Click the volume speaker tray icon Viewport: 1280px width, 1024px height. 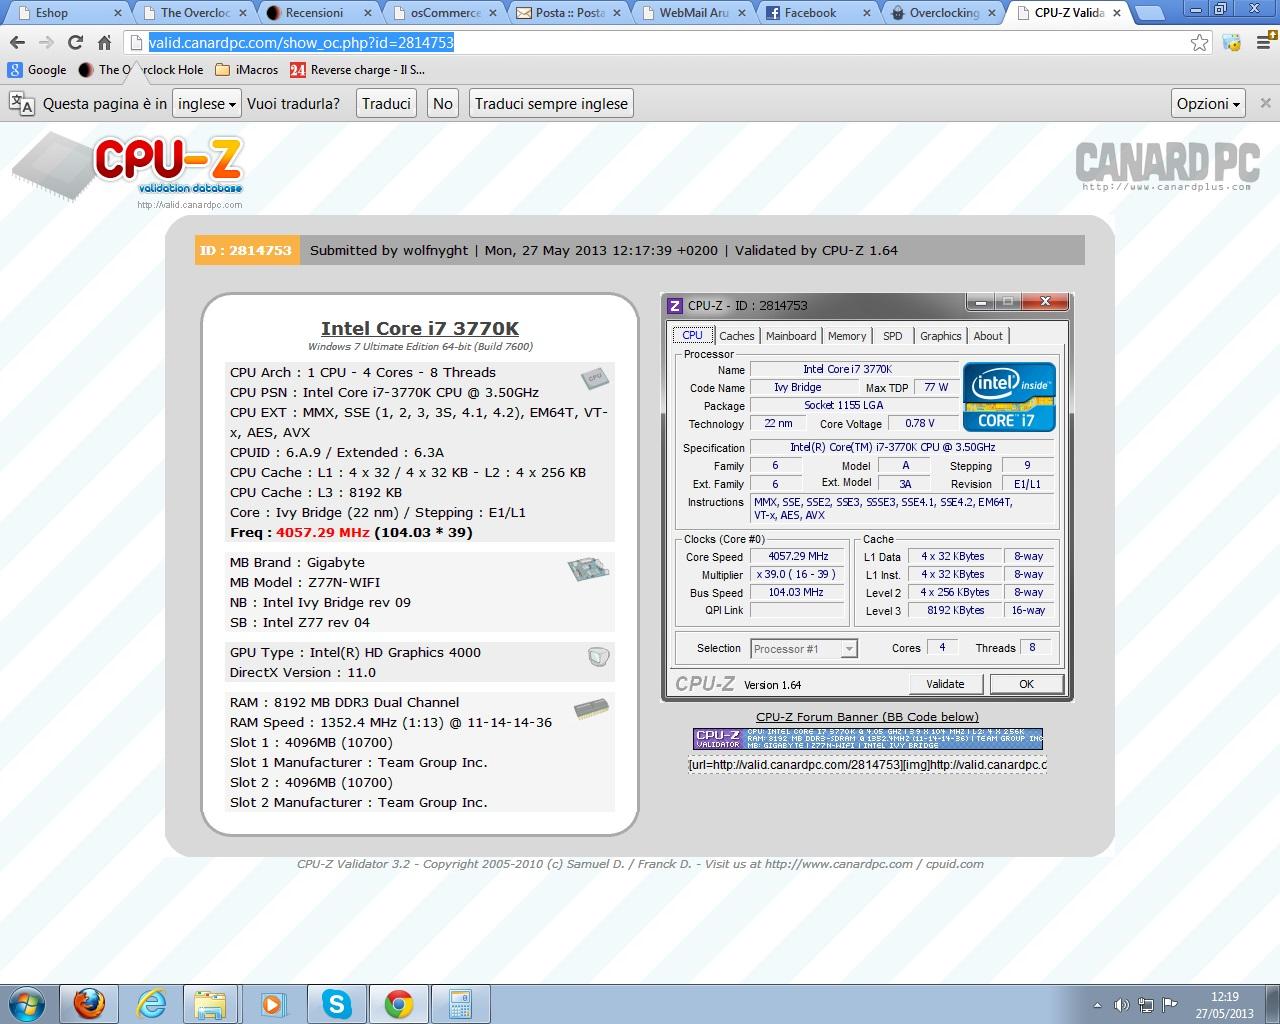(x=1122, y=1005)
